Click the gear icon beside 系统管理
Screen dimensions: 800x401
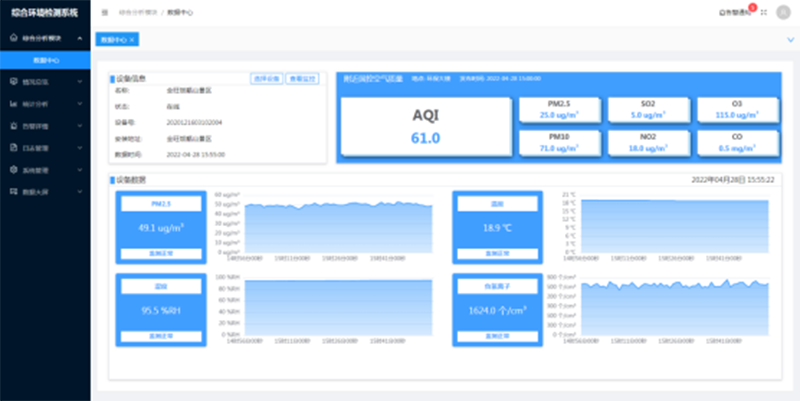pyautogui.click(x=11, y=169)
